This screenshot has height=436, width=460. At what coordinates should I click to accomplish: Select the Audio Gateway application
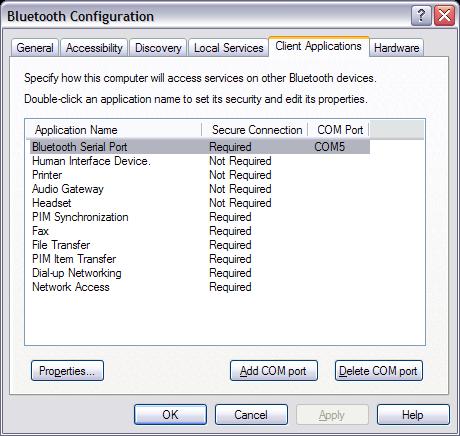tap(200, 189)
